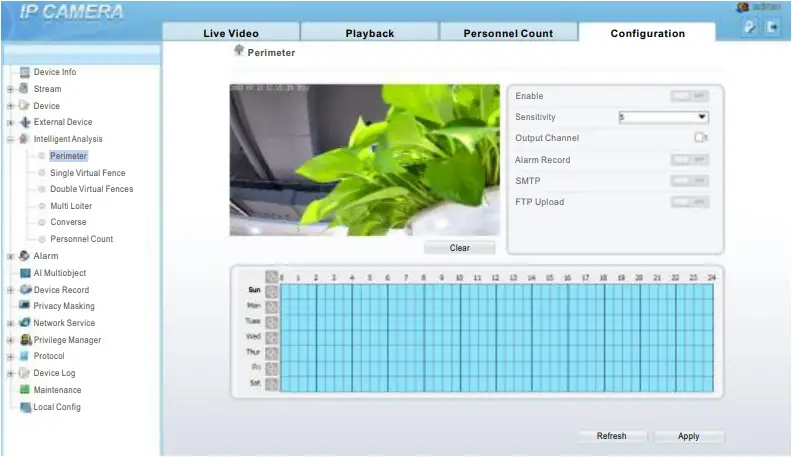Click the Privacy Masking icon
Viewport: 792px width, 457px height.
click(24, 306)
